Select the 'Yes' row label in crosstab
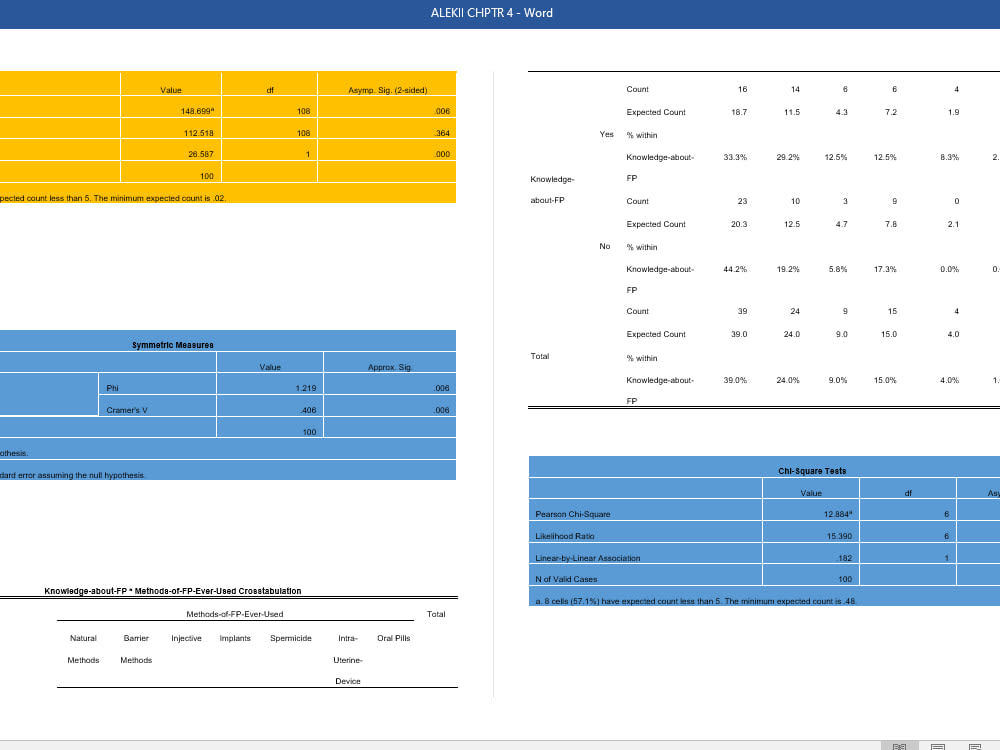This screenshot has width=1000, height=750. (x=607, y=134)
